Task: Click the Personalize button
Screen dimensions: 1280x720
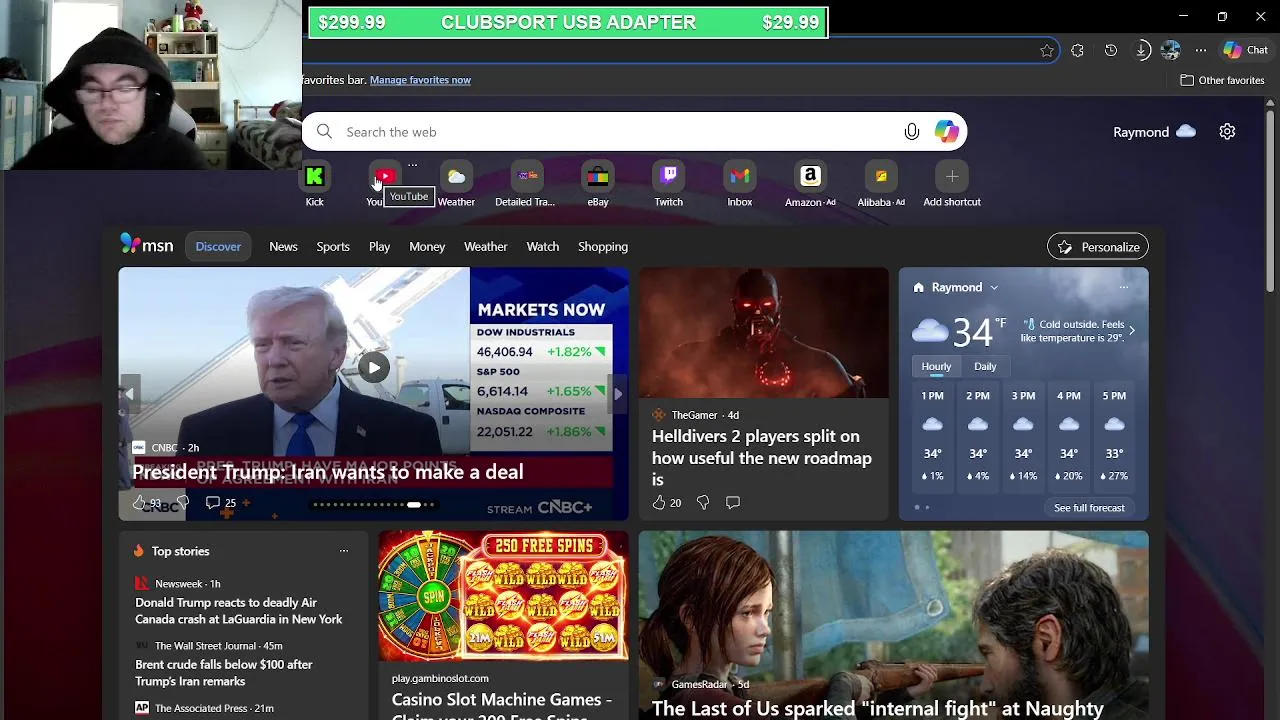Action: pyautogui.click(x=1098, y=247)
